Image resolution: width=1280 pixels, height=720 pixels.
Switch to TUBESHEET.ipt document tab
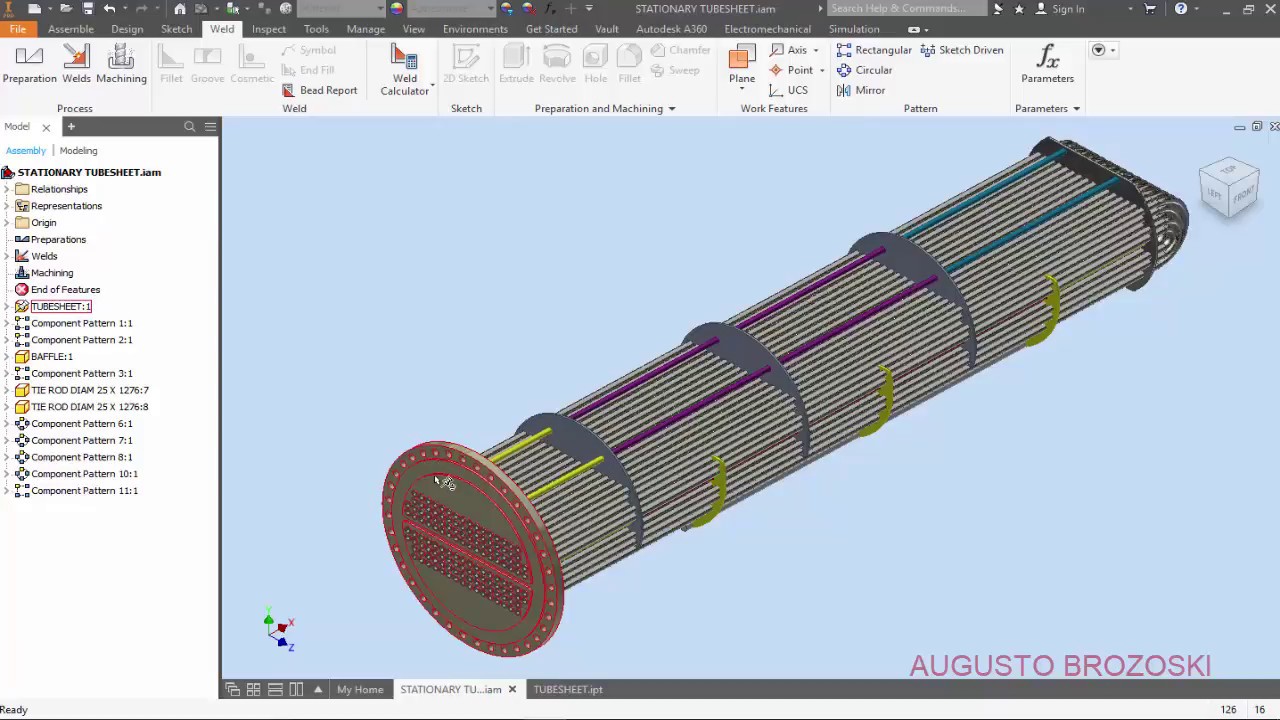point(568,689)
